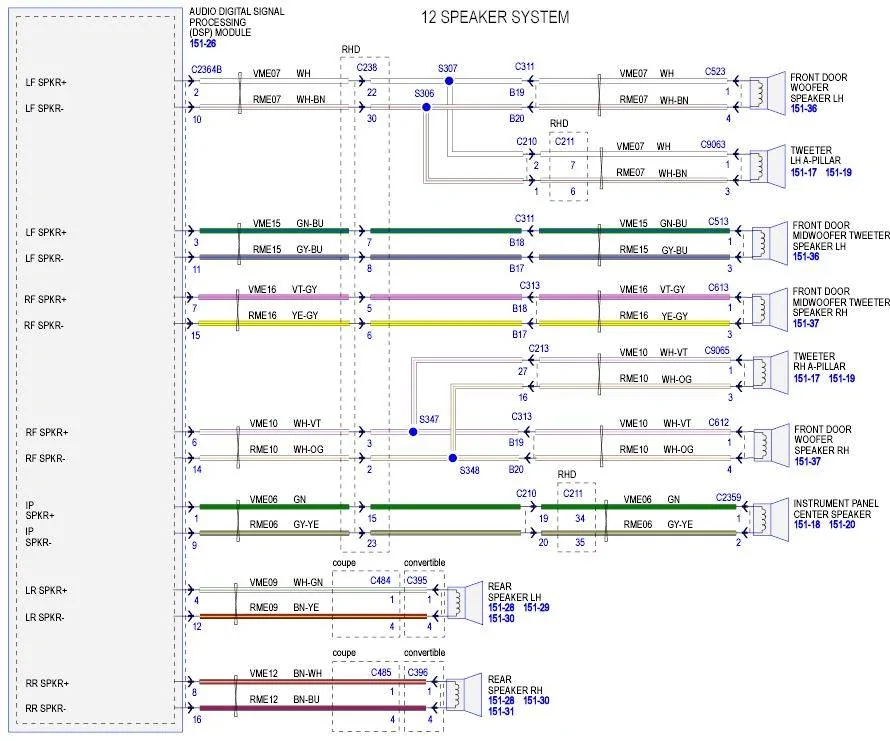Open page reference 151-26 under DSP module

(203, 44)
